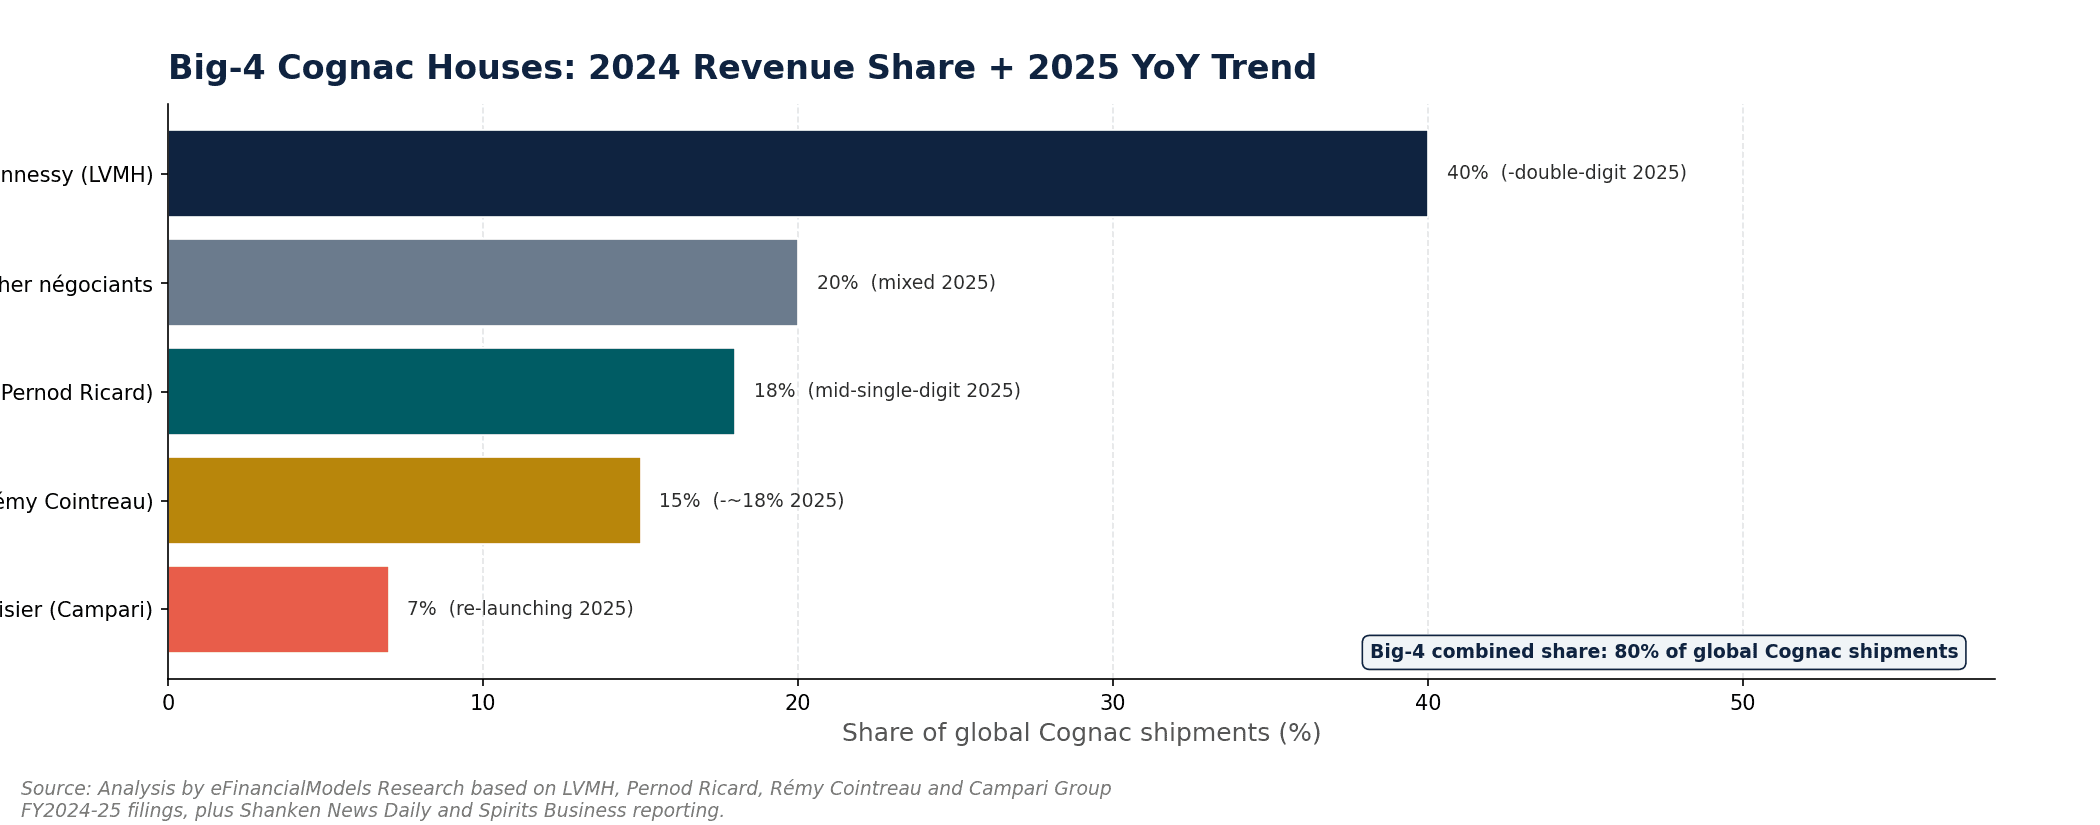This screenshot has height=825, width=2100.
Task: Click the x-axis title 'Share of global Cognac shipments'
Action: coord(1081,733)
